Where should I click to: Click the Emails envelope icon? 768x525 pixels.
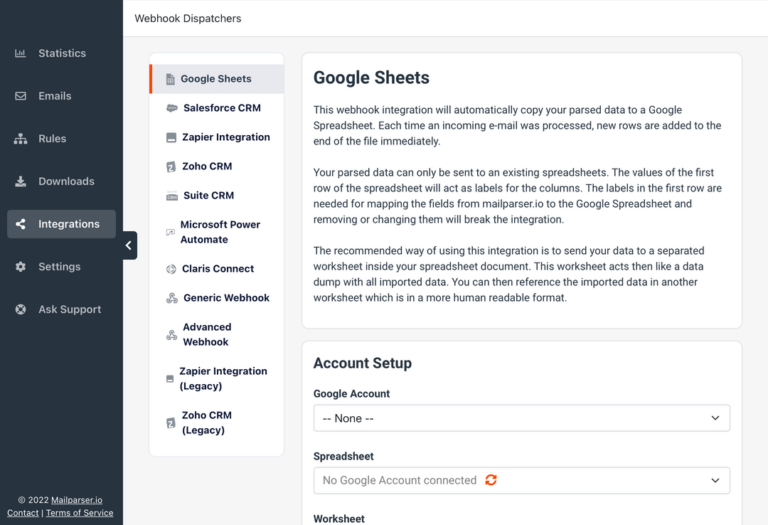20,95
